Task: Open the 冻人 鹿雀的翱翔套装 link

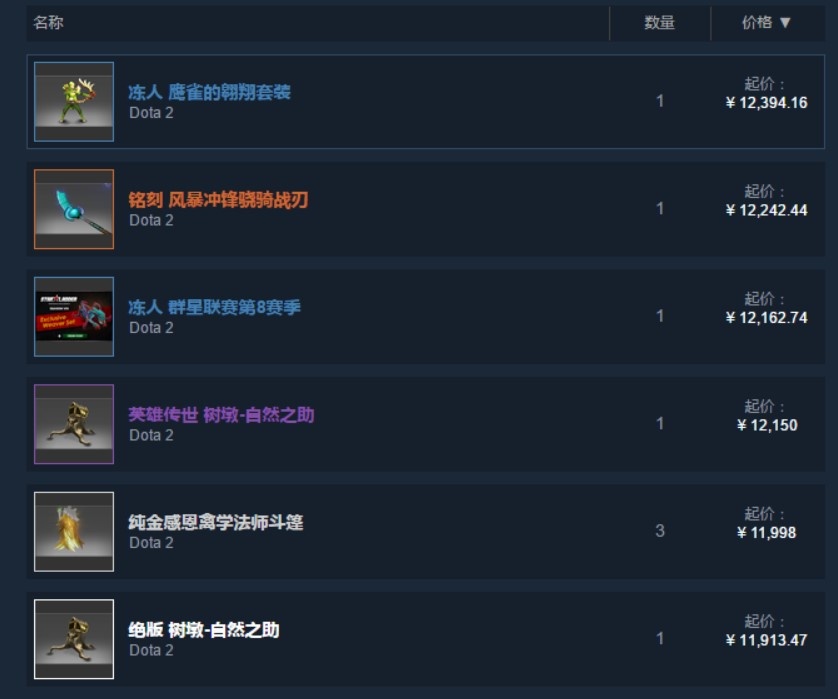Action: (210, 92)
